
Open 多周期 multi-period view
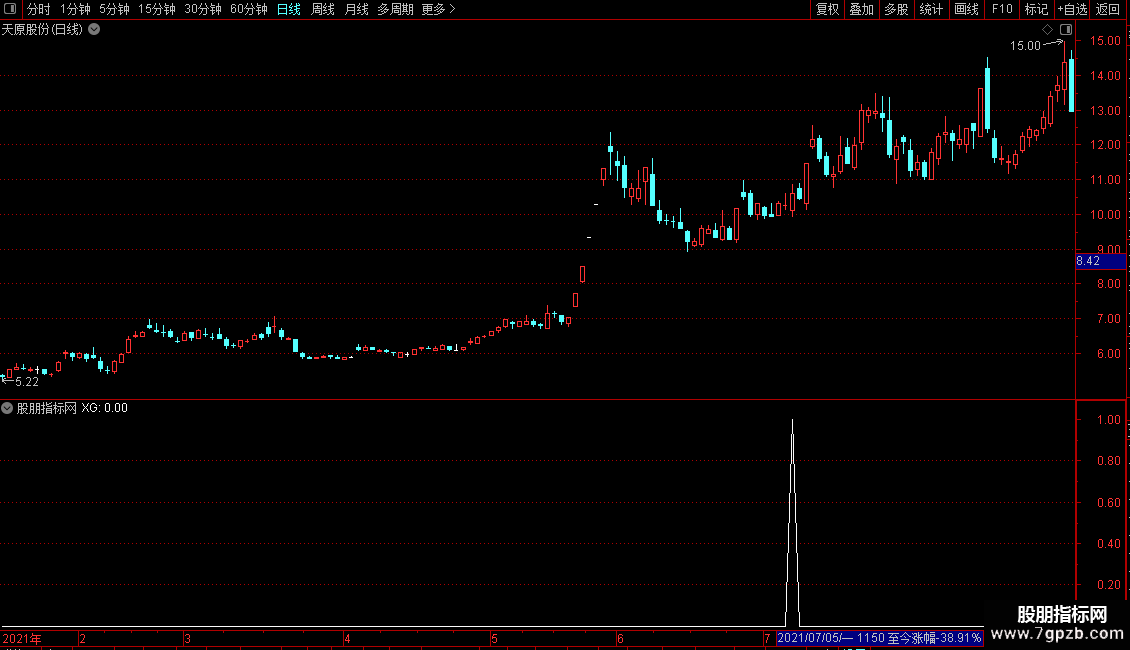[395, 9]
